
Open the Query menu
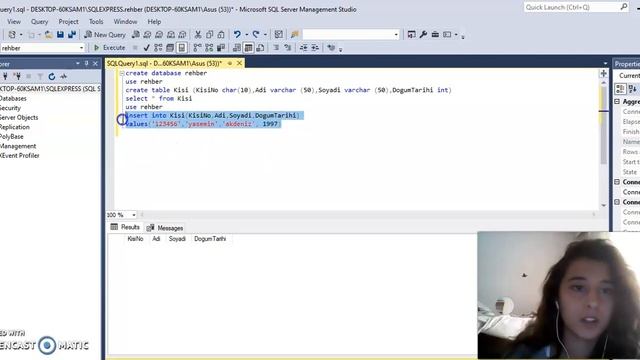(x=39, y=22)
